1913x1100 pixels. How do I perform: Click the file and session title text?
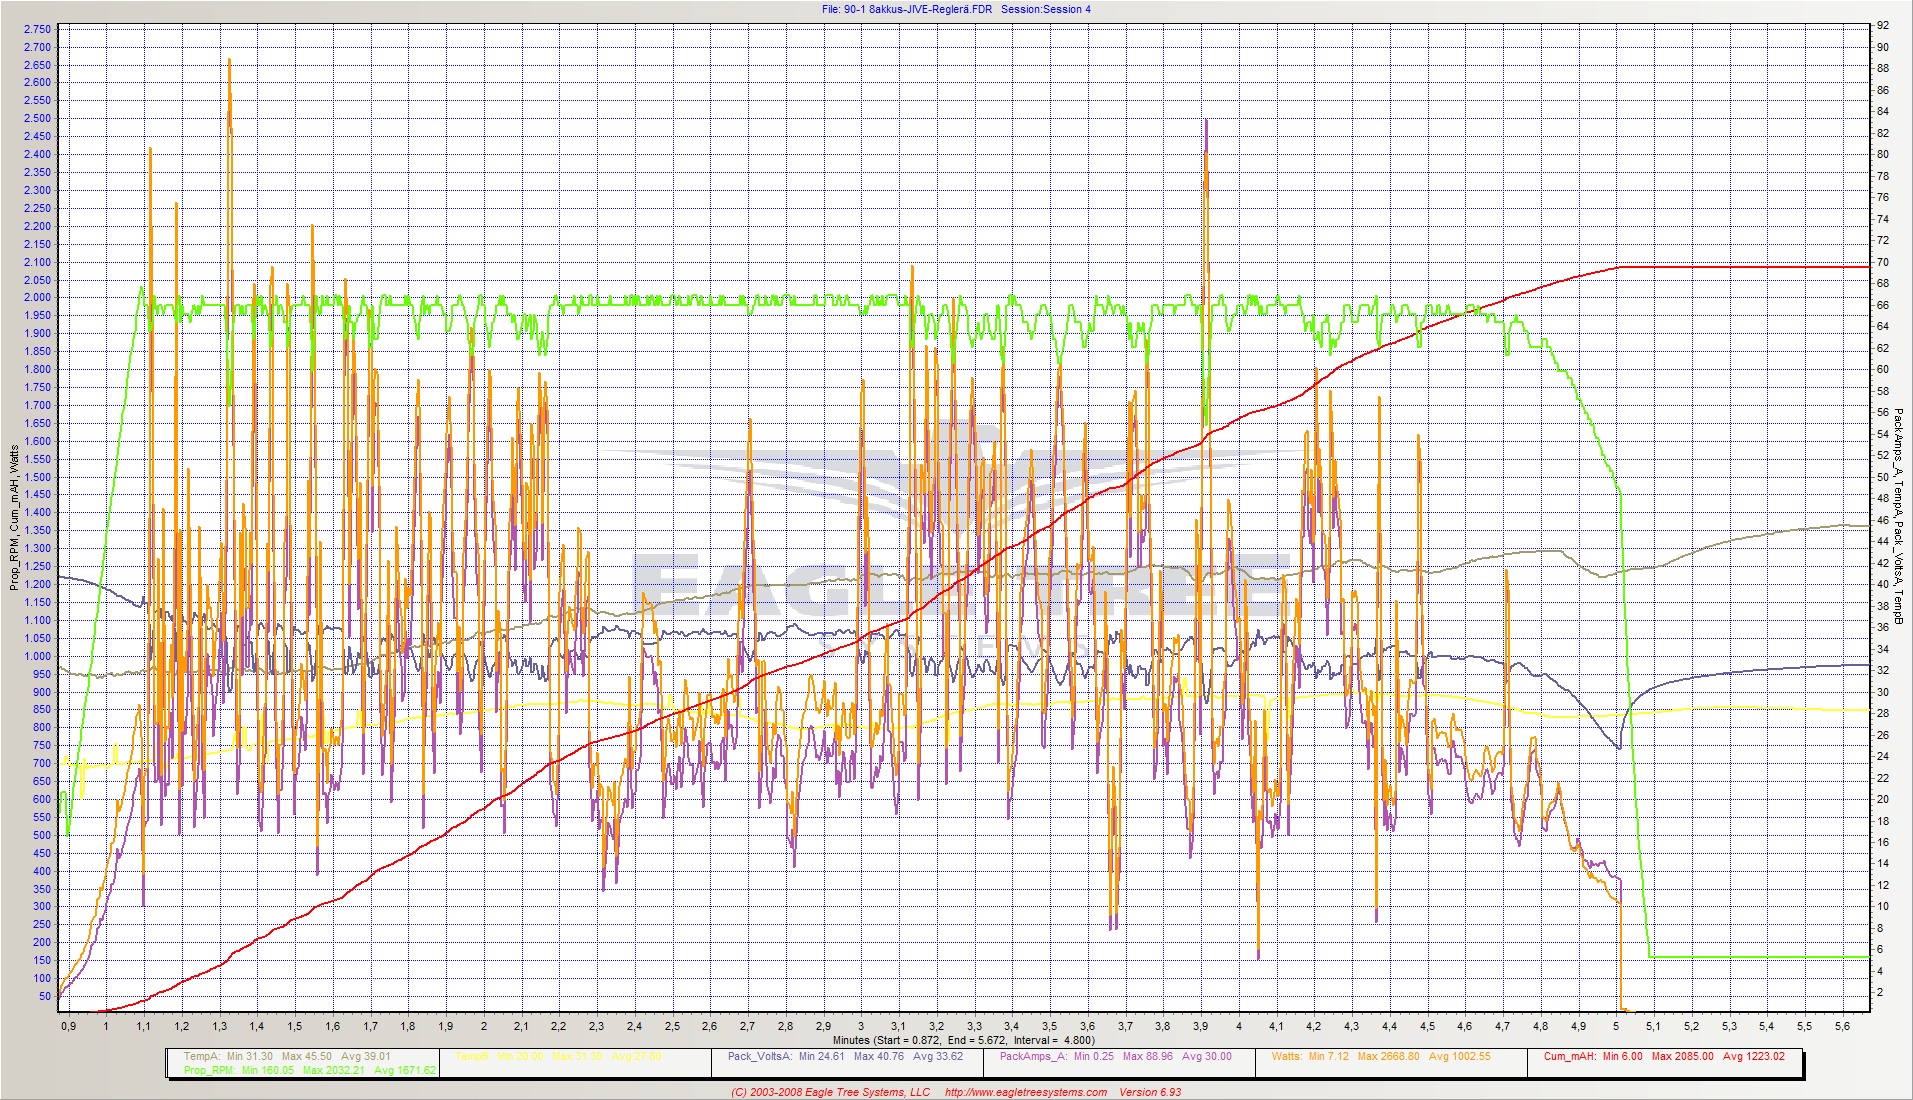pos(956,9)
